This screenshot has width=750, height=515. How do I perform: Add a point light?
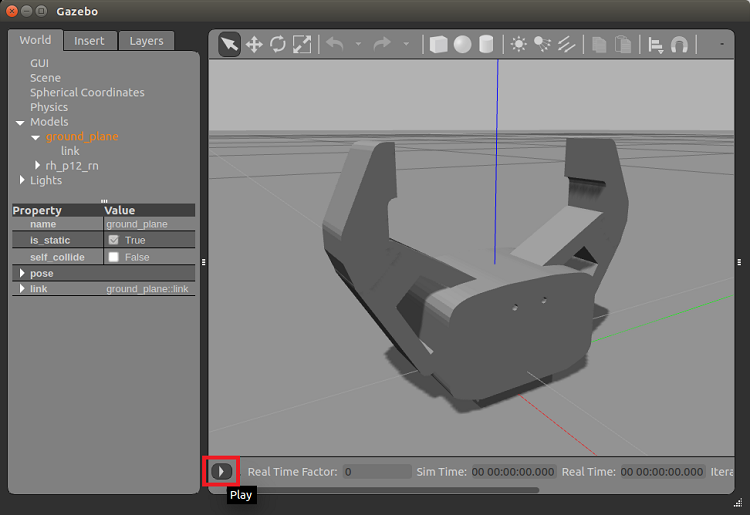click(x=519, y=44)
